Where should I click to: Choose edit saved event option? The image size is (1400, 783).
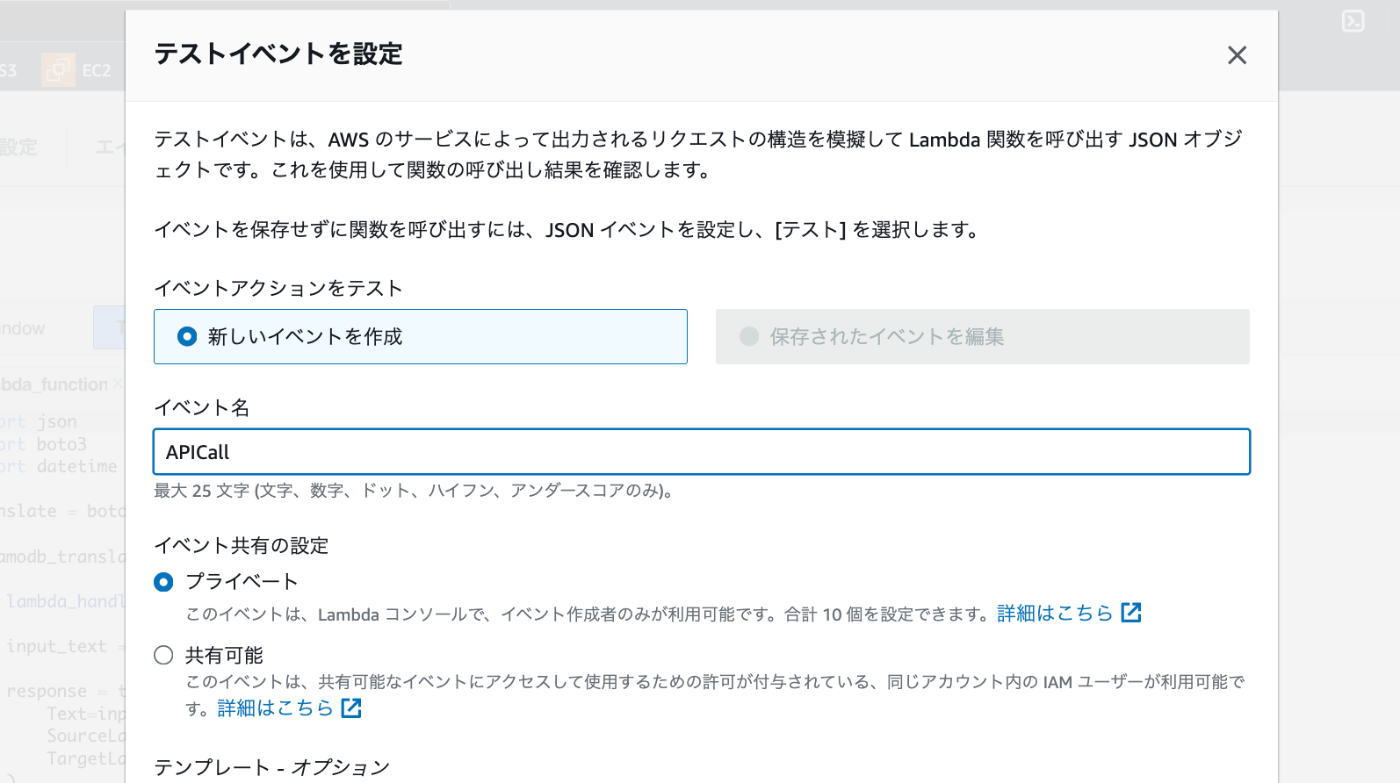982,337
